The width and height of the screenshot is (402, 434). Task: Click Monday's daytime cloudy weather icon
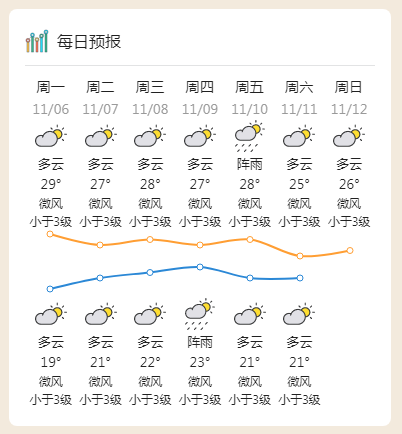51,136
